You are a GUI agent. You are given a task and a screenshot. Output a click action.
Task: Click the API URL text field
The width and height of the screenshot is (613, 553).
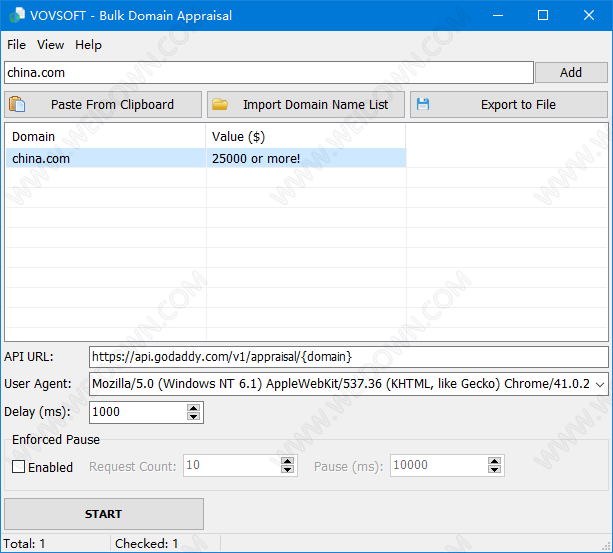[347, 356]
